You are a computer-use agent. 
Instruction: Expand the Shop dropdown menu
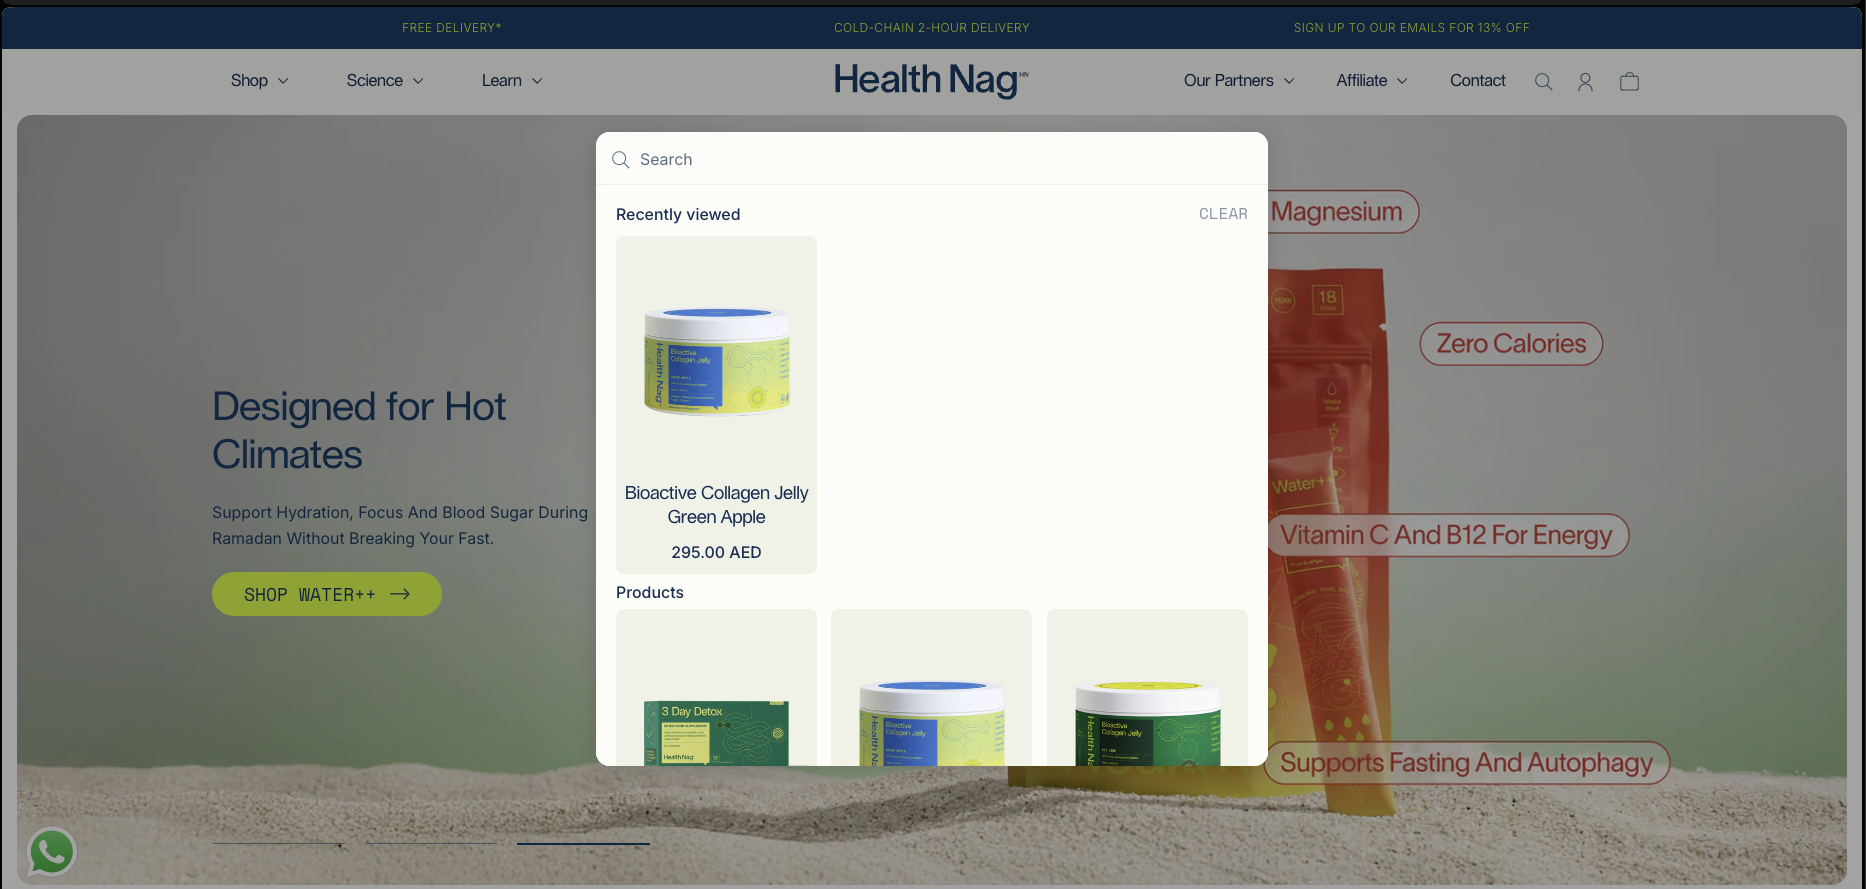pyautogui.click(x=259, y=81)
